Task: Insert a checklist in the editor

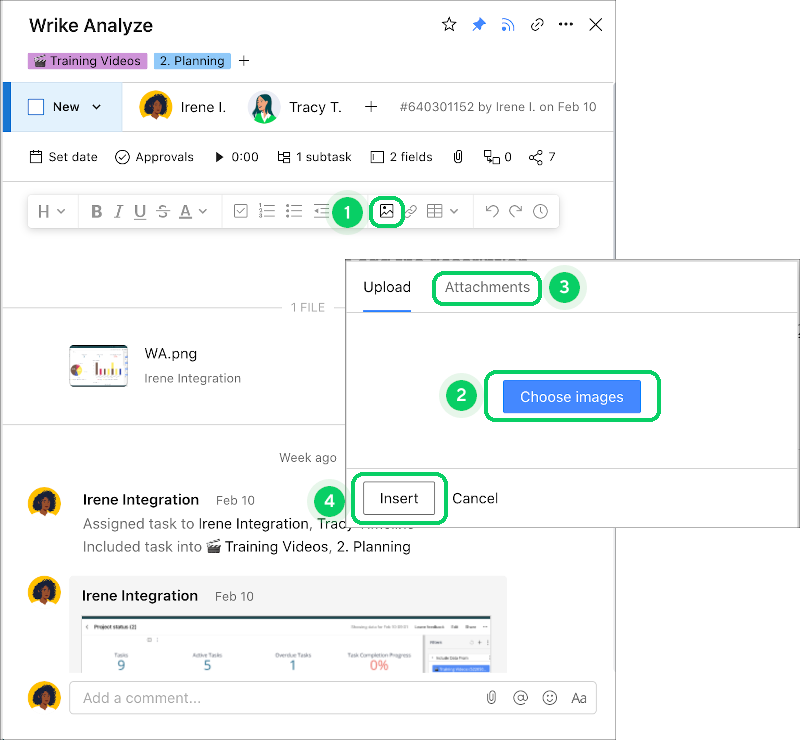Action: click(240, 211)
